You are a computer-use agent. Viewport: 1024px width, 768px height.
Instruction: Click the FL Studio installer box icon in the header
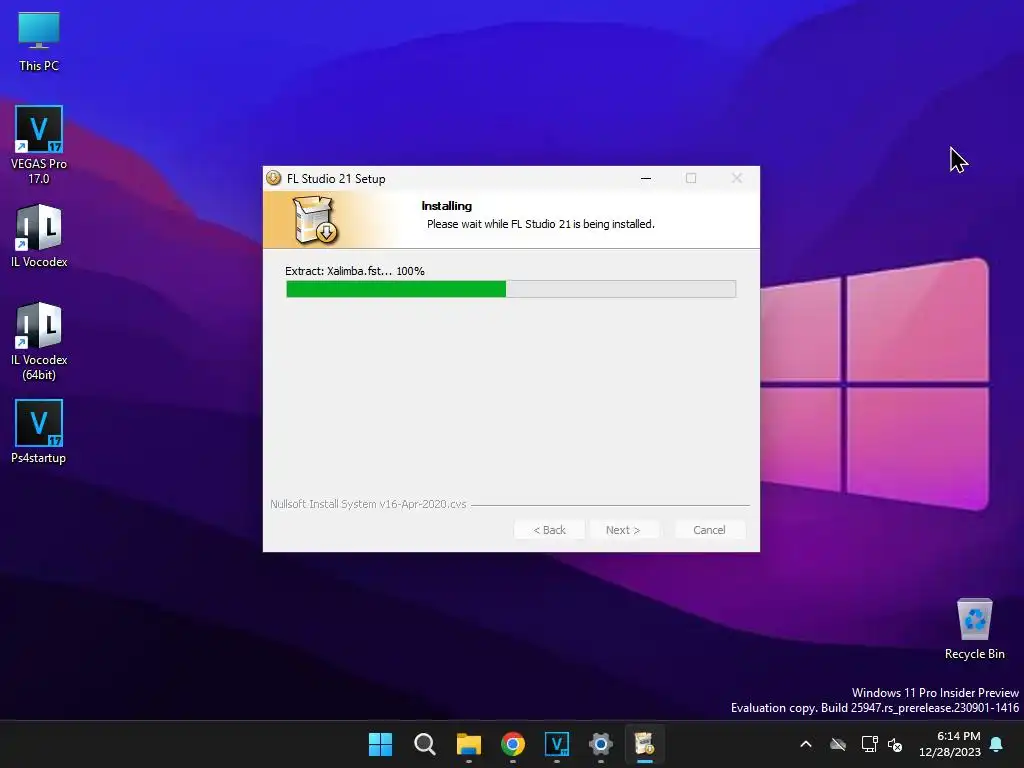coord(315,221)
